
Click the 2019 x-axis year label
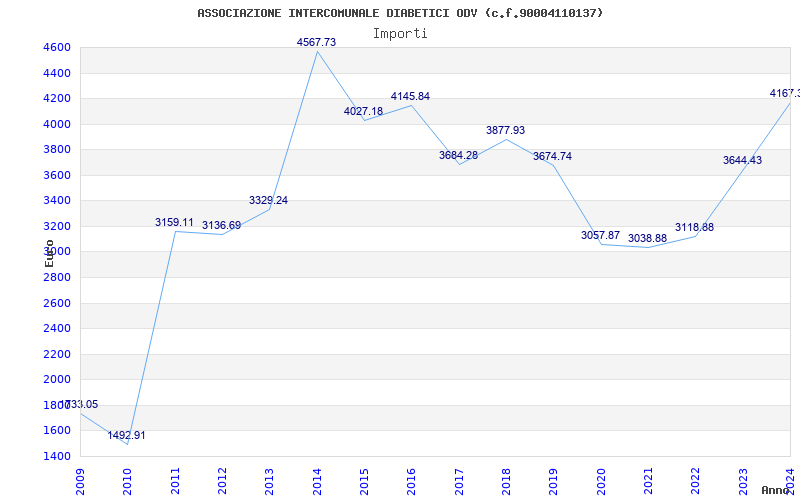554,482
